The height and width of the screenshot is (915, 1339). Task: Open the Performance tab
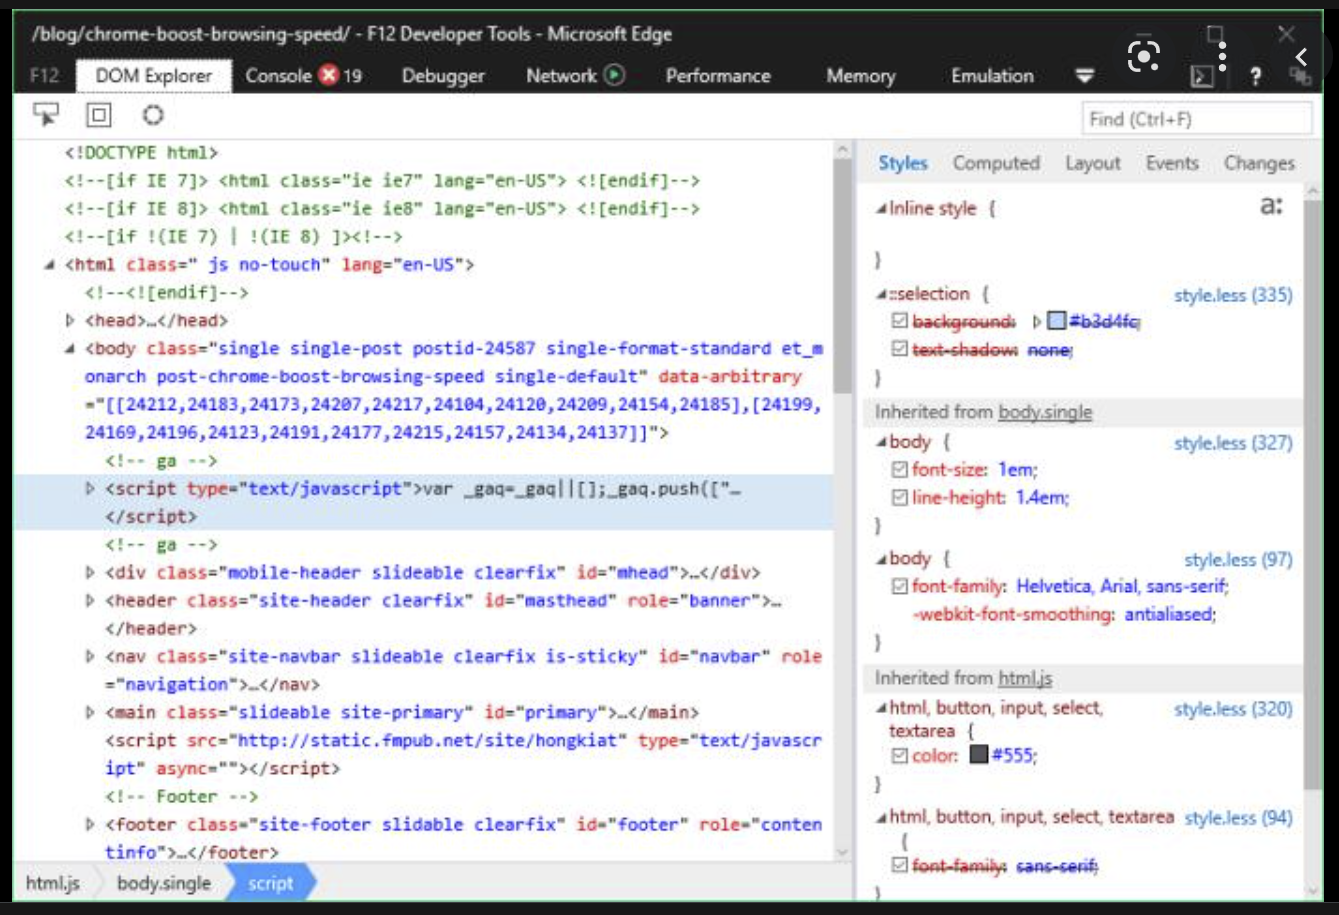click(718, 76)
